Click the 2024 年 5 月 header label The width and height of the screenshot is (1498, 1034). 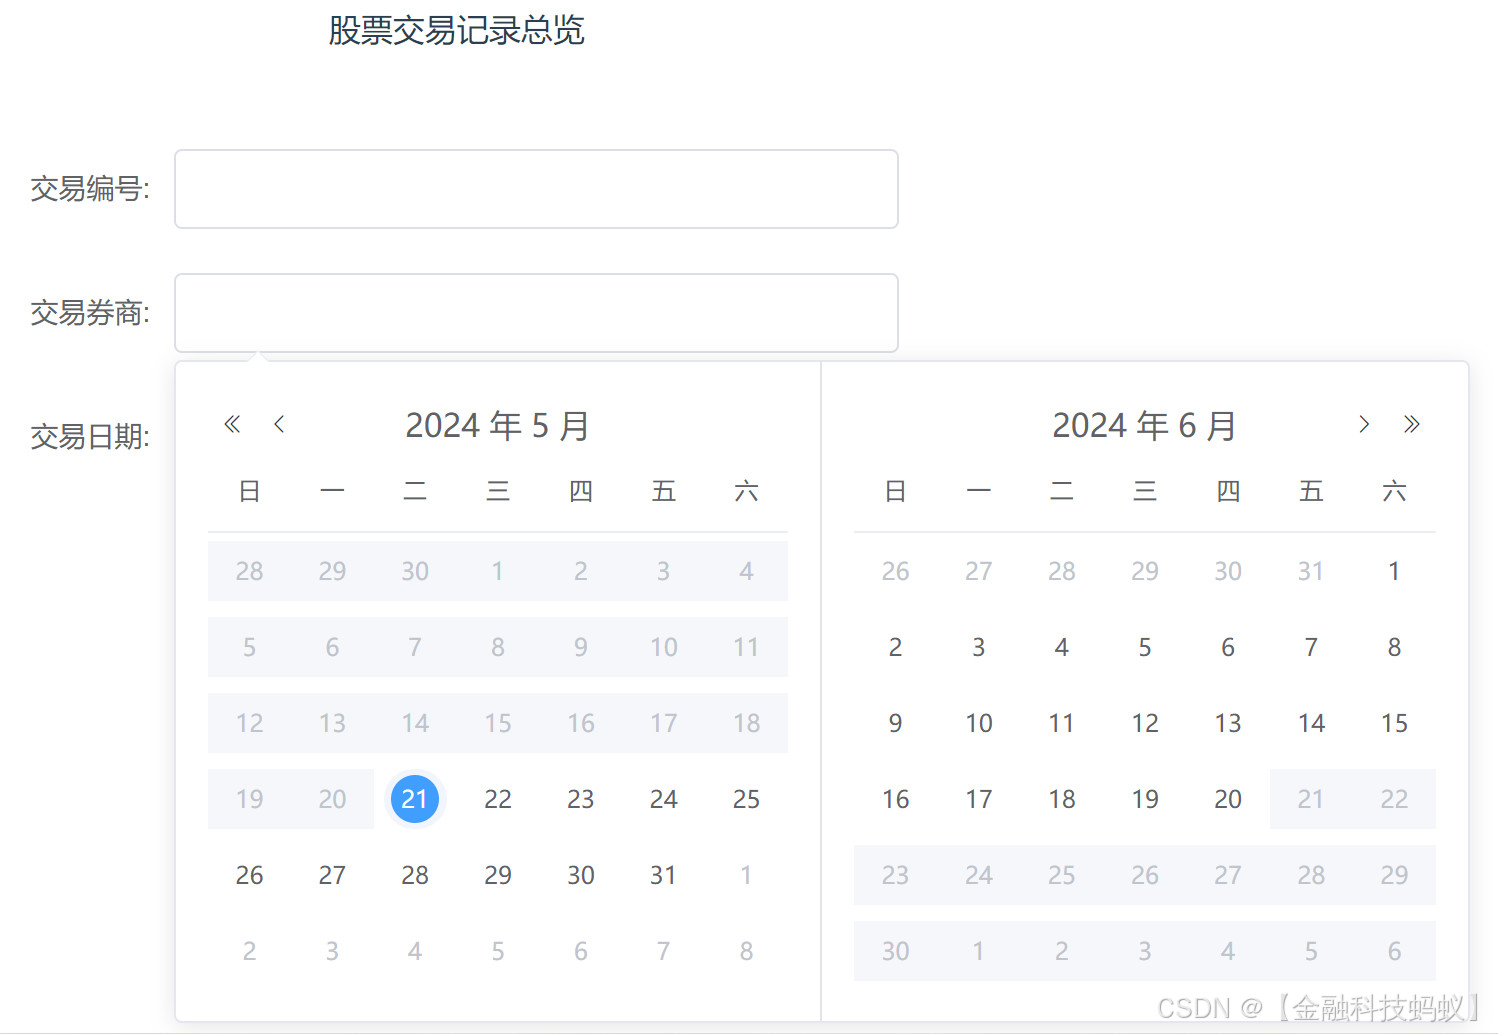tap(497, 426)
